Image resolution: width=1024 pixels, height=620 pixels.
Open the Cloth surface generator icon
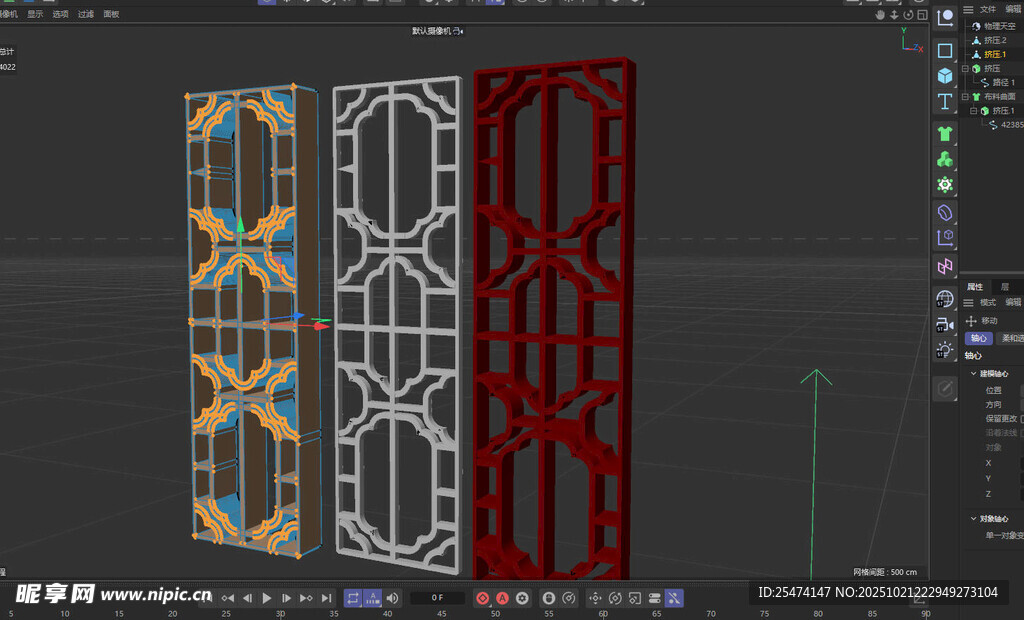coord(945,134)
